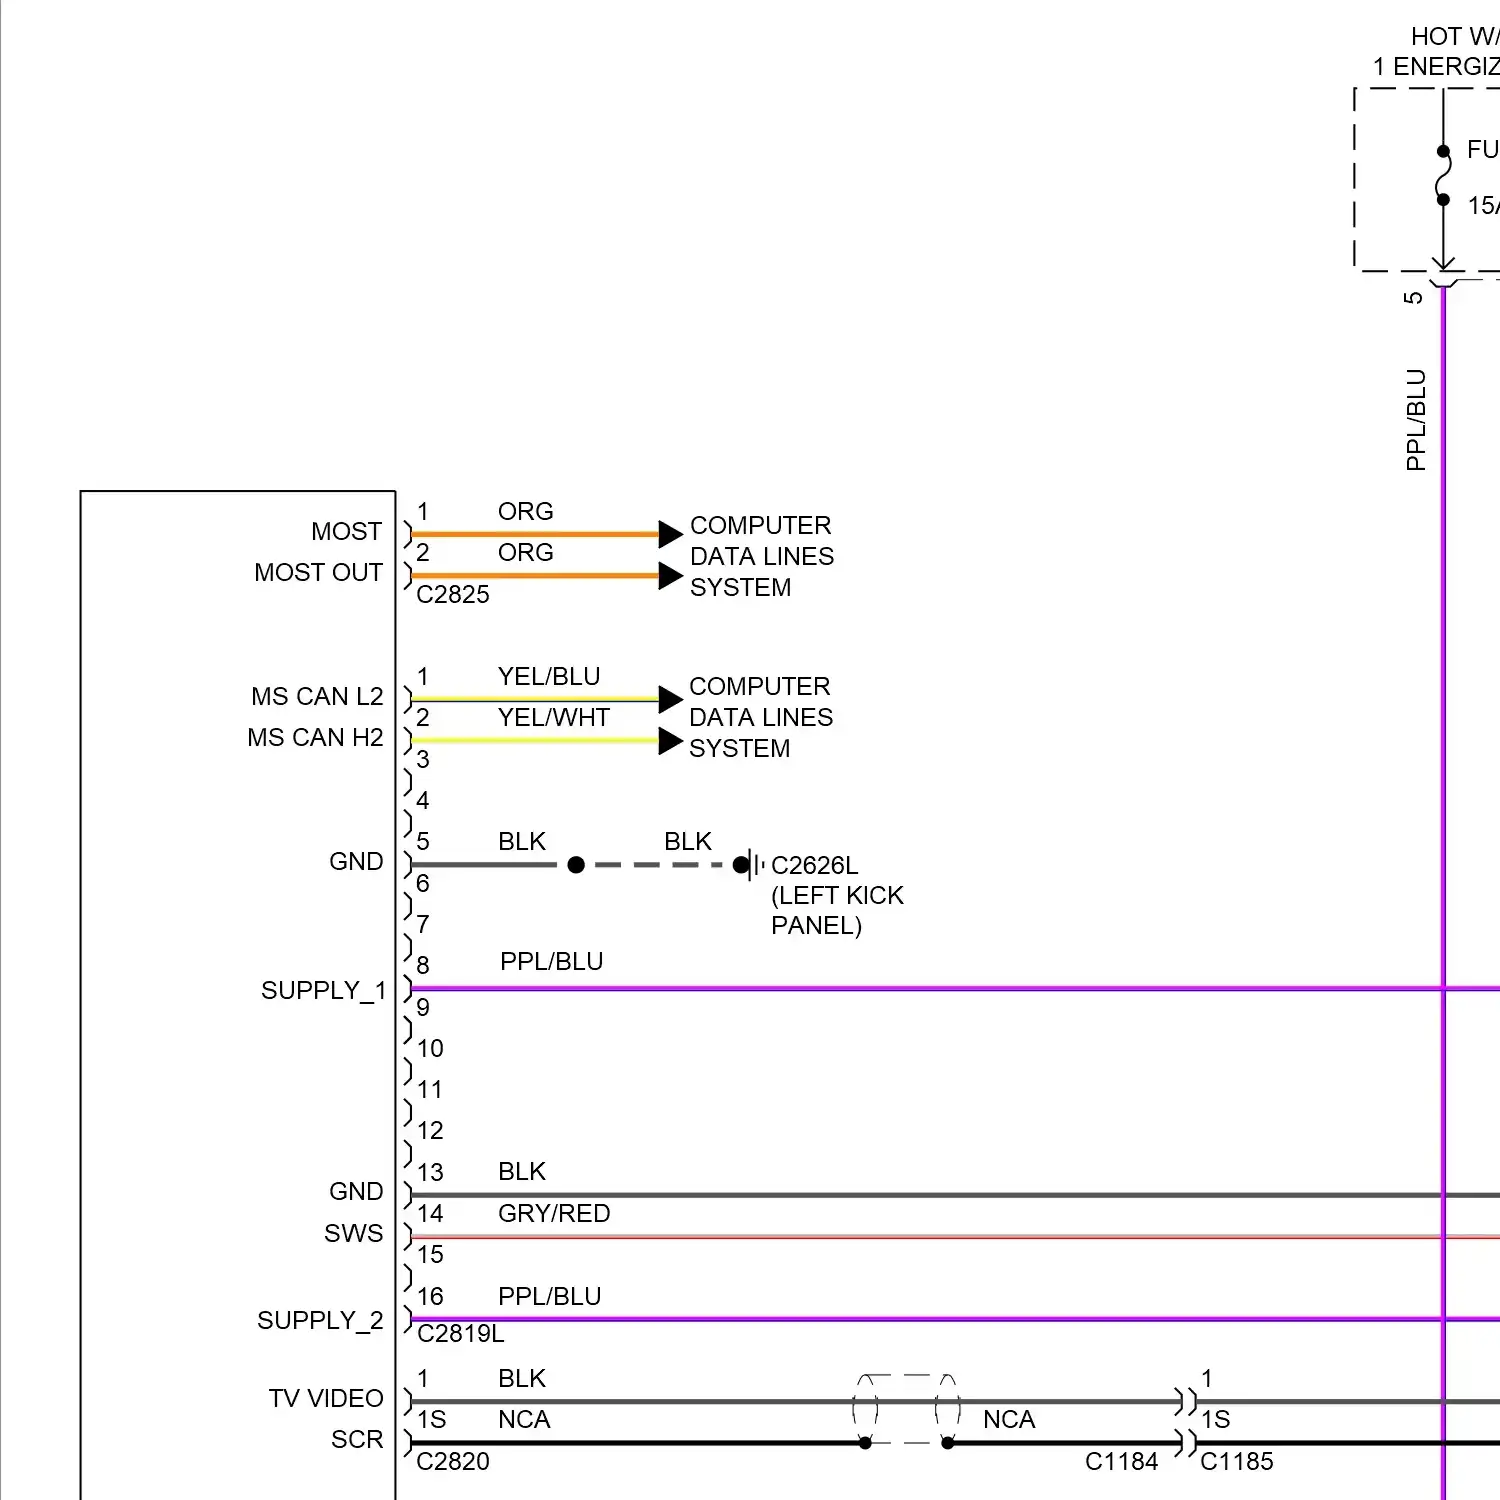Click the C2819L connector label
This screenshot has height=1500, width=1500.
tap(460, 1334)
